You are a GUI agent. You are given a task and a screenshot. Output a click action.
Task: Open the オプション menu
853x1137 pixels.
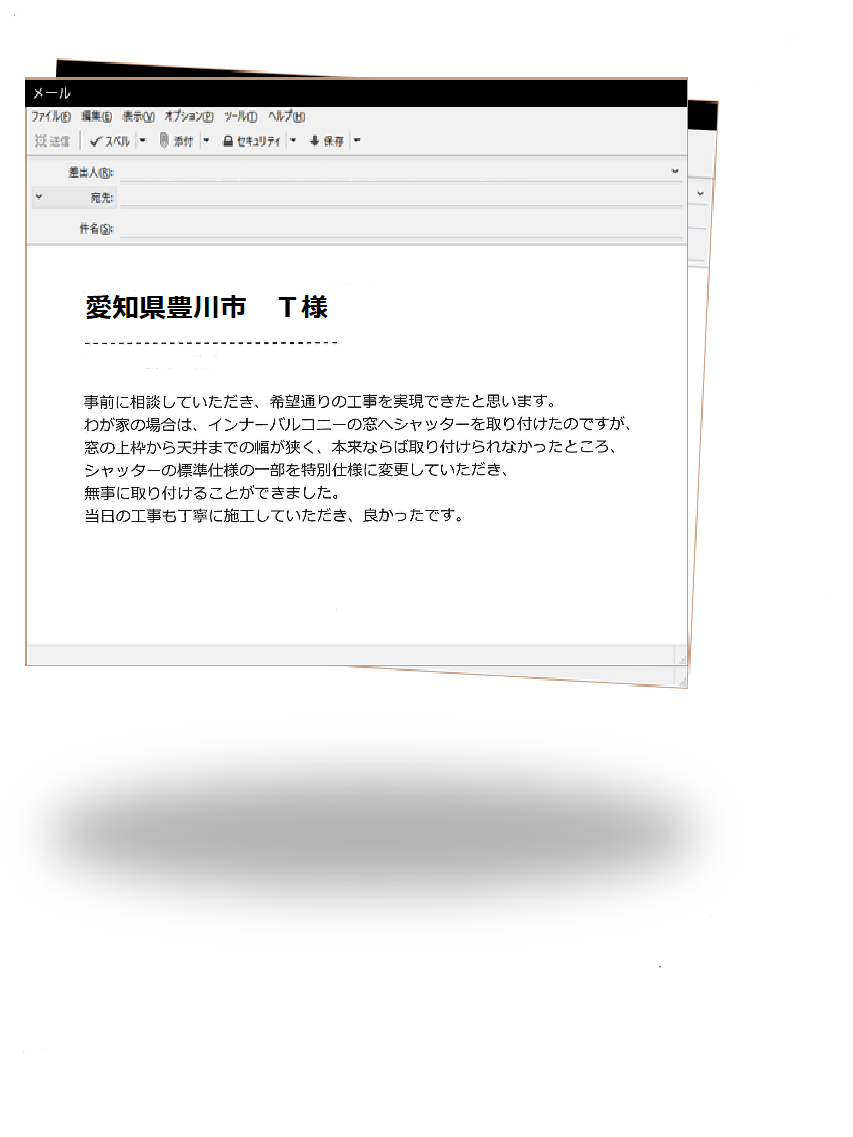[x=187, y=115]
